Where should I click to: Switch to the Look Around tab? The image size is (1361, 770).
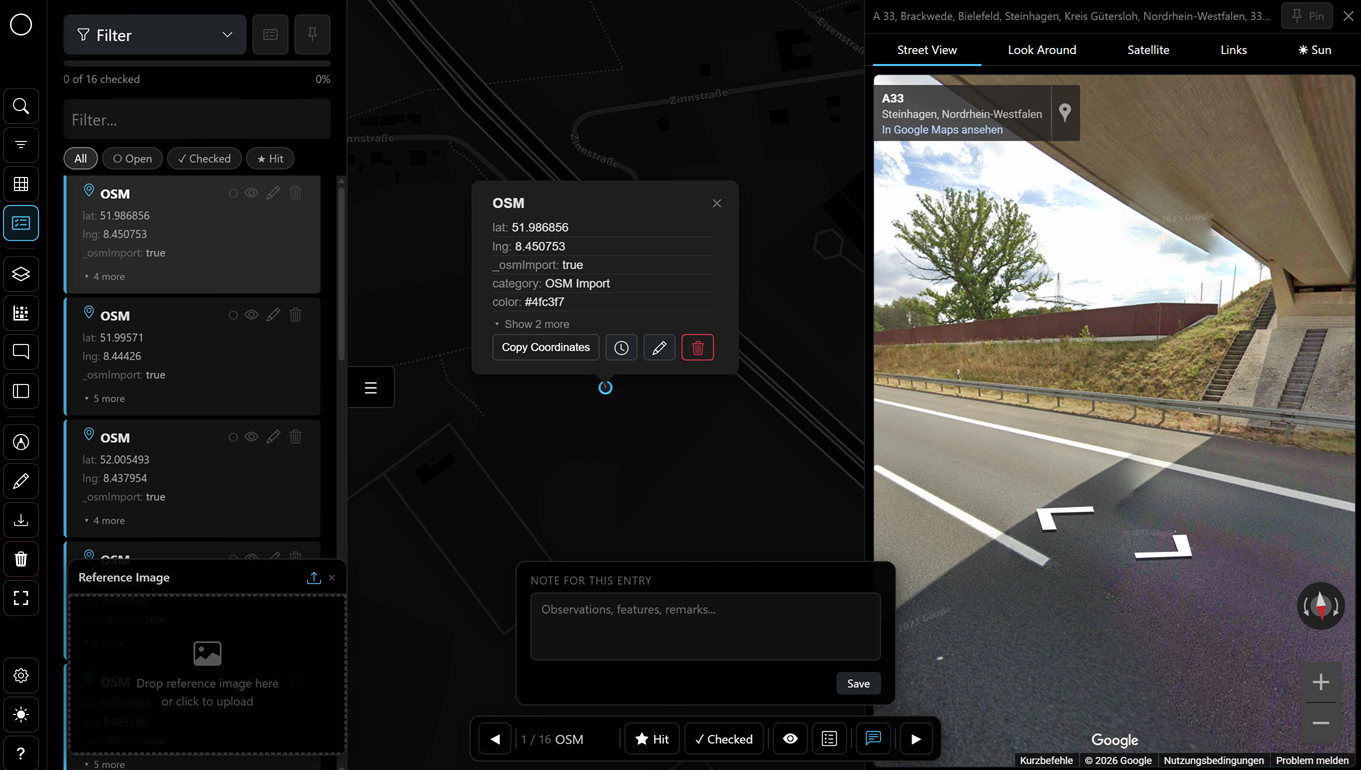point(1042,50)
